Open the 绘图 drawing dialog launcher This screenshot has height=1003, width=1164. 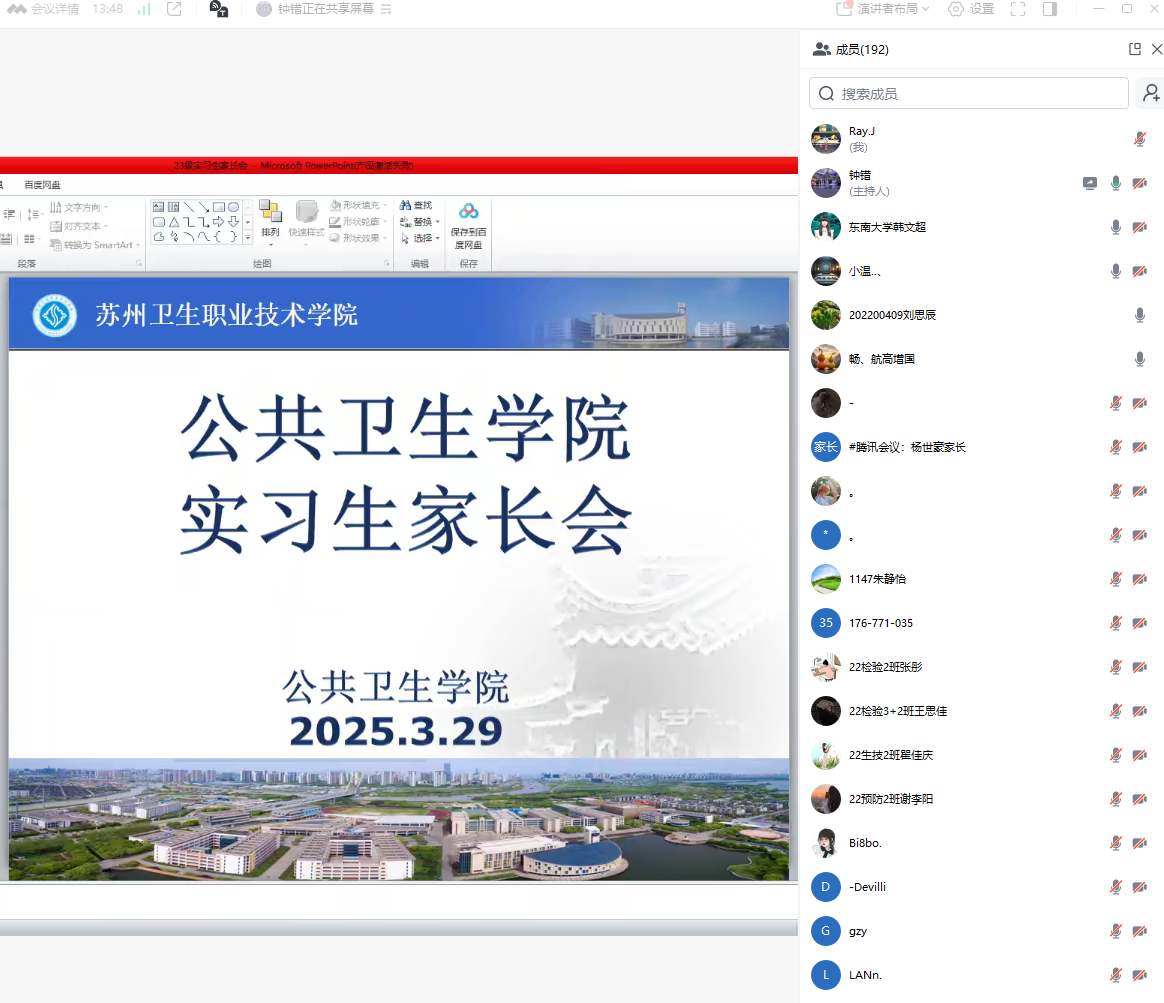(386, 263)
